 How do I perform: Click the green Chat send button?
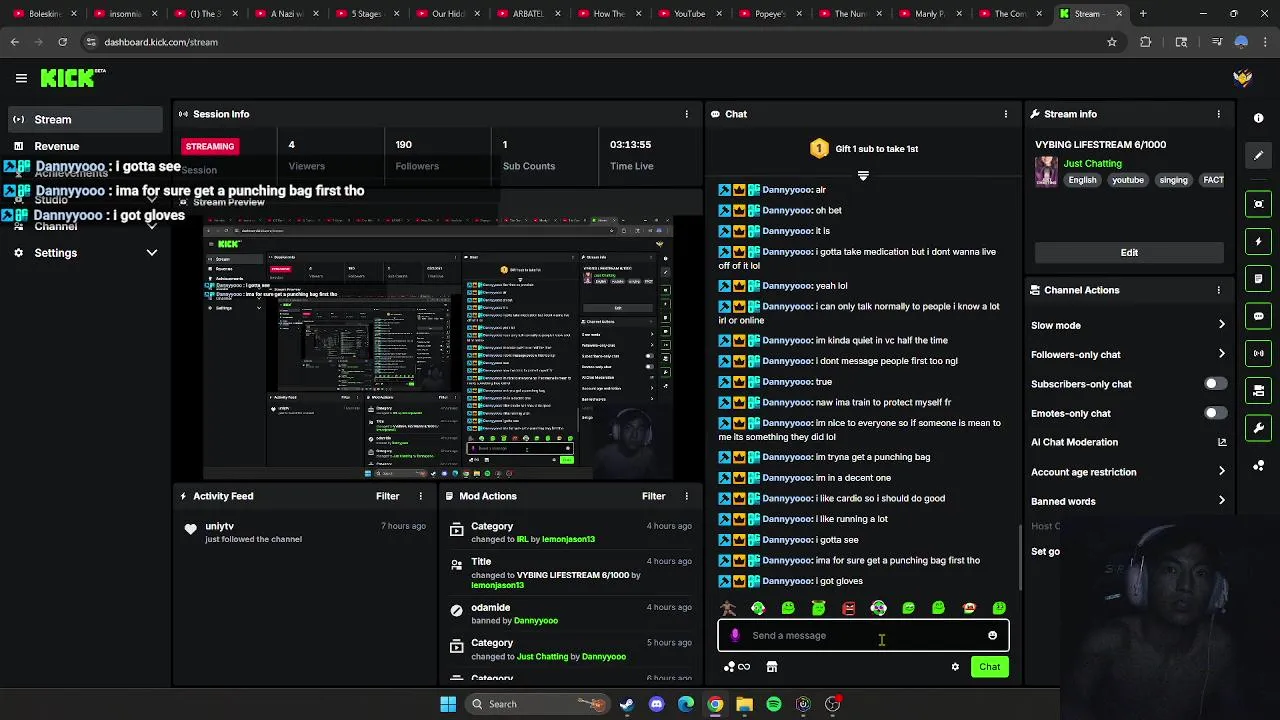click(x=990, y=667)
